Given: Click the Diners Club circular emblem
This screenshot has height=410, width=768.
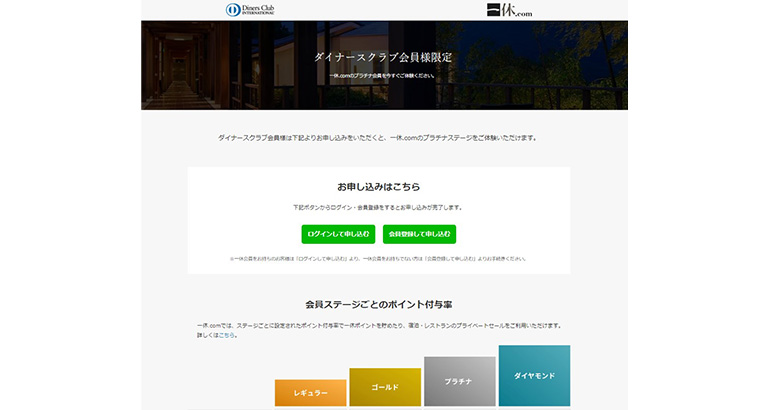Looking at the screenshot, I should [232, 10].
